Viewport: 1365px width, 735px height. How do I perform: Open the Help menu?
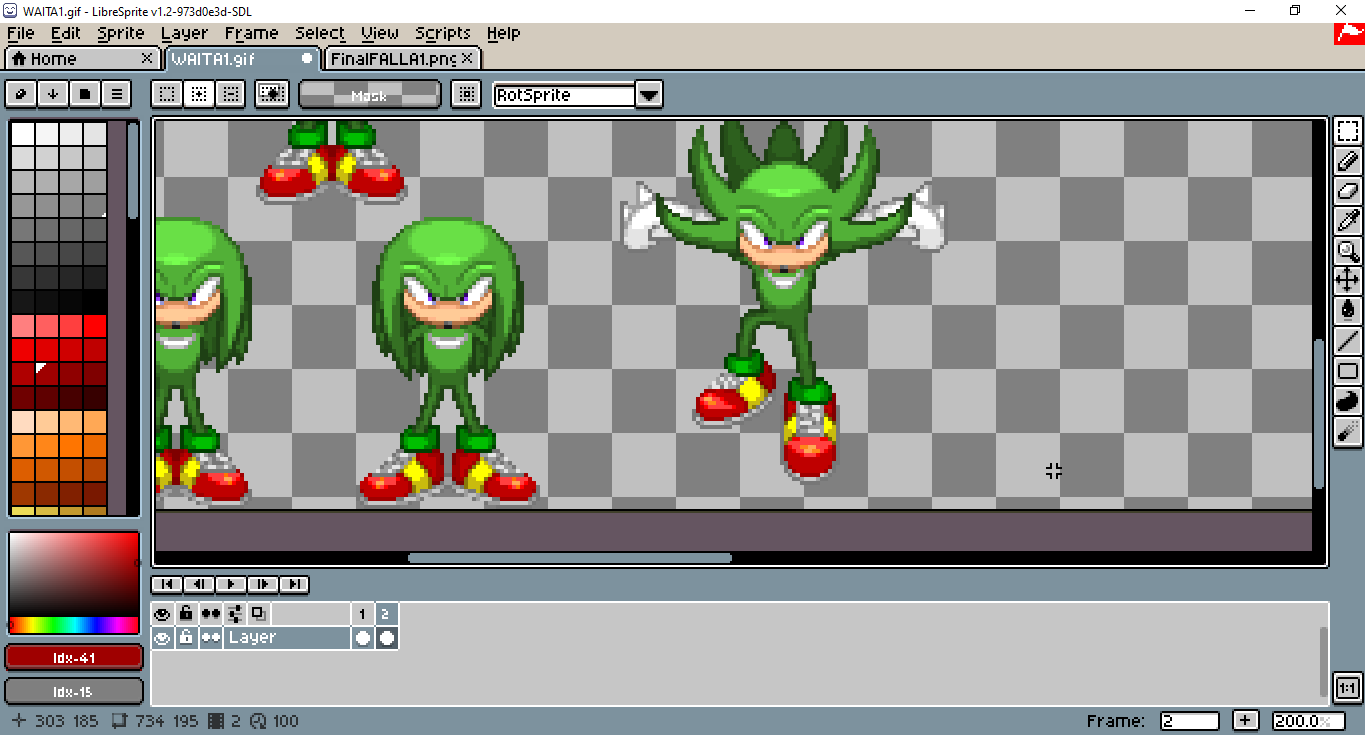point(503,33)
